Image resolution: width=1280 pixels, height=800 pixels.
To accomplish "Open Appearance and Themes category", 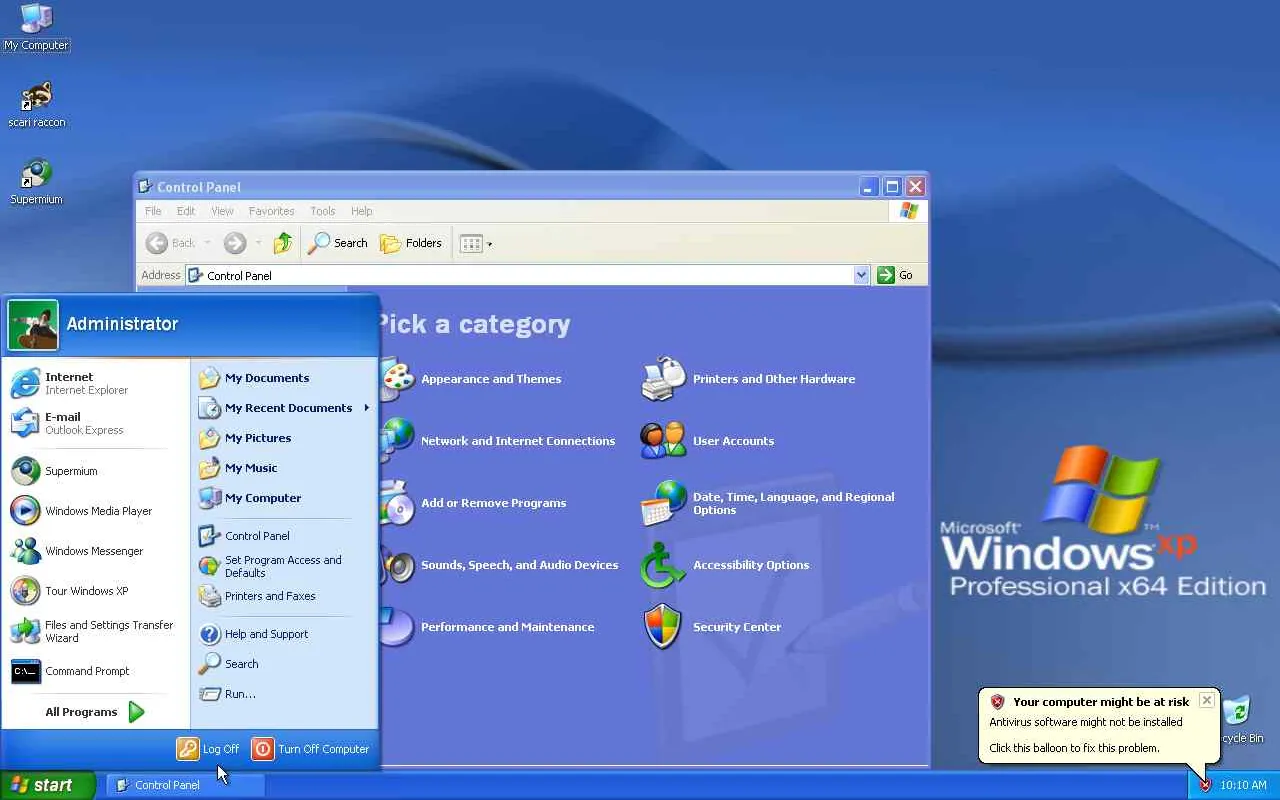I will point(491,379).
